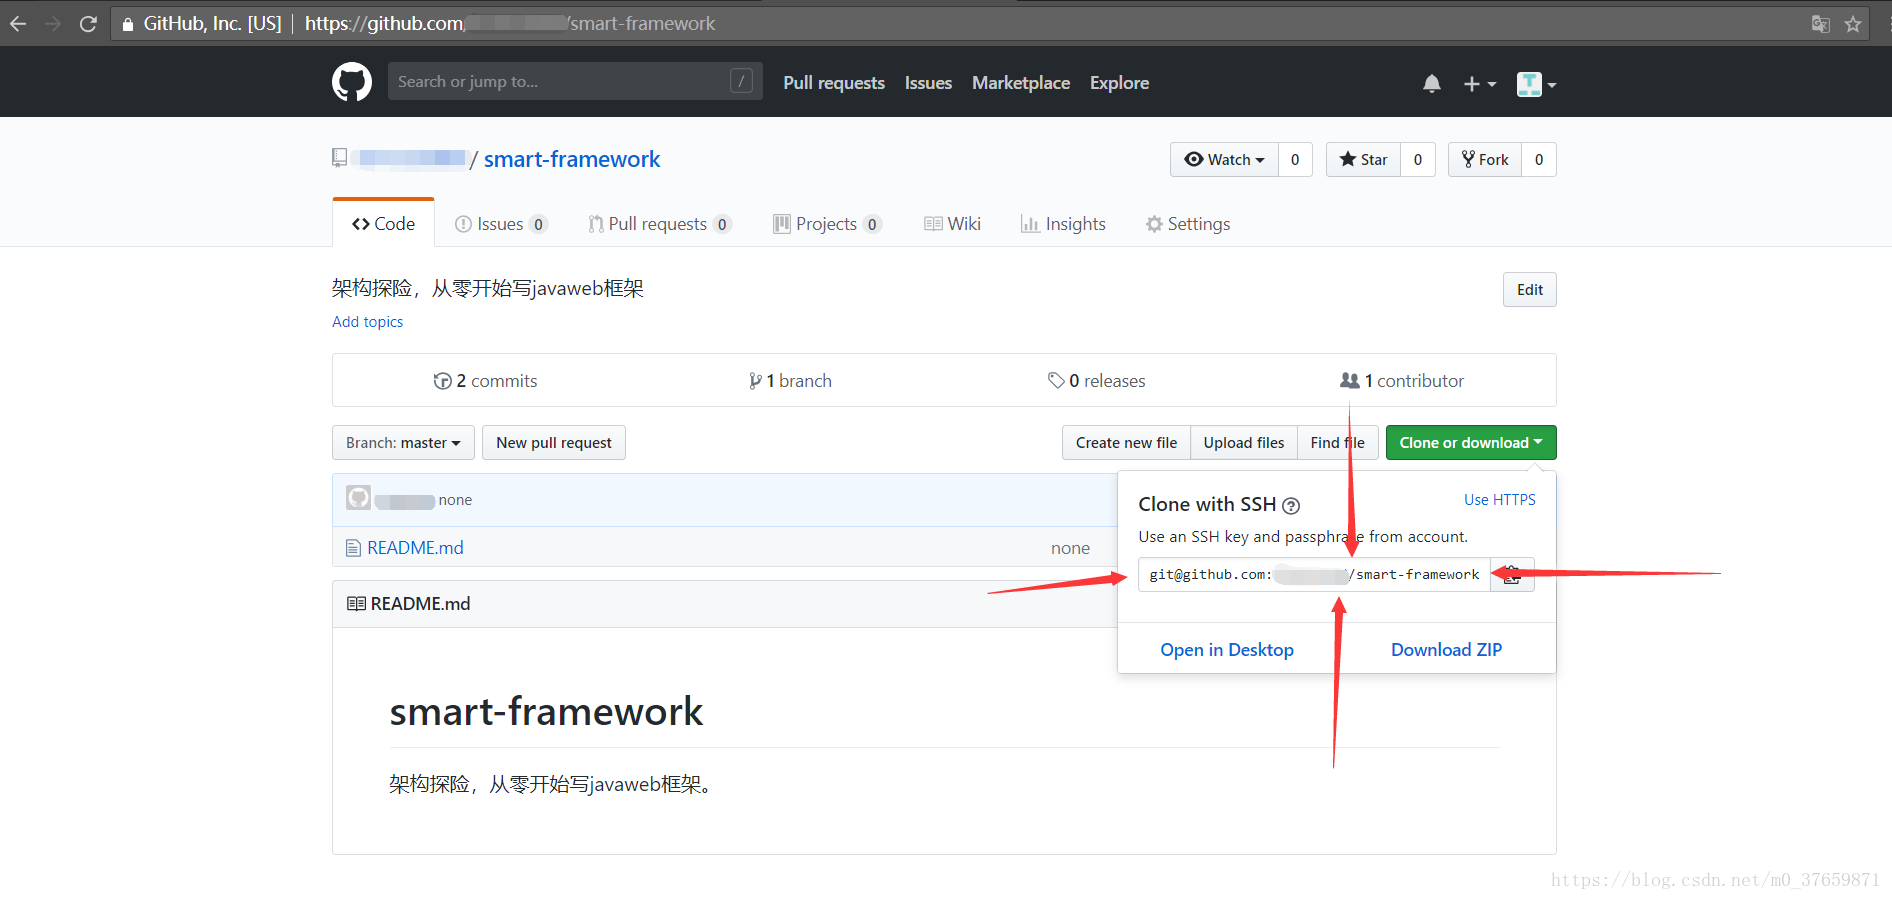View the 1 contributor page
Viewport: 1892px width, 900px height.
point(1402,381)
